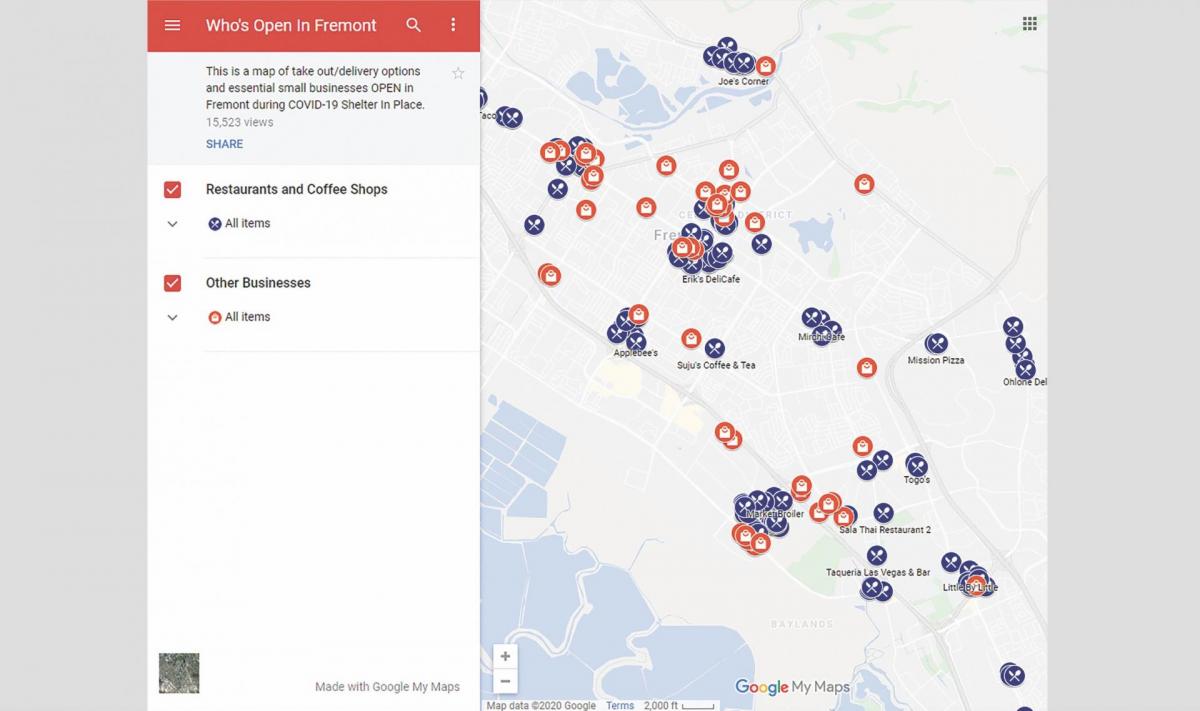The height and width of the screenshot is (711, 1200).
Task: Uncheck Other Businesses layer
Action: click(172, 283)
